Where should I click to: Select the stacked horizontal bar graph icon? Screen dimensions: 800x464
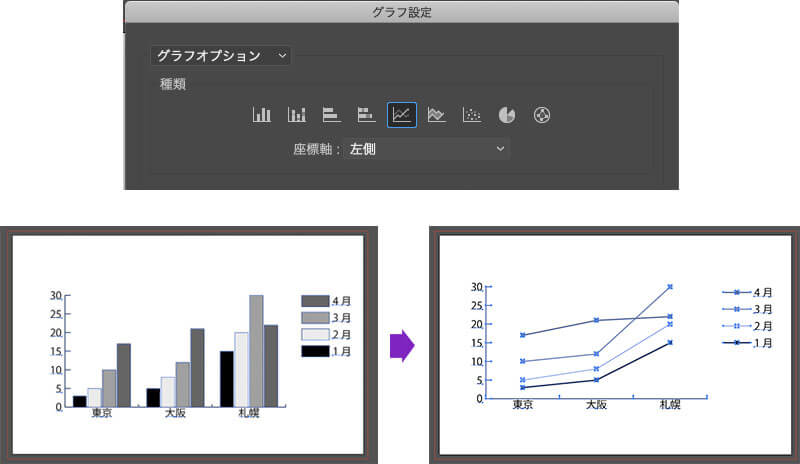pyautogui.click(x=366, y=115)
